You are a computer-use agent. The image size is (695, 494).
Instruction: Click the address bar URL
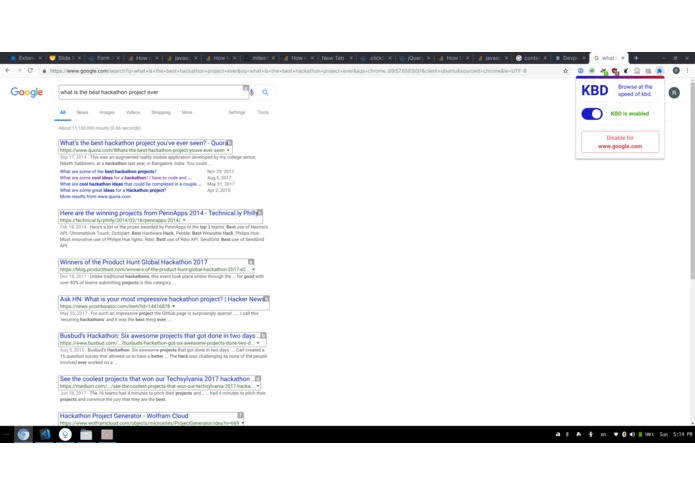click(x=288, y=71)
